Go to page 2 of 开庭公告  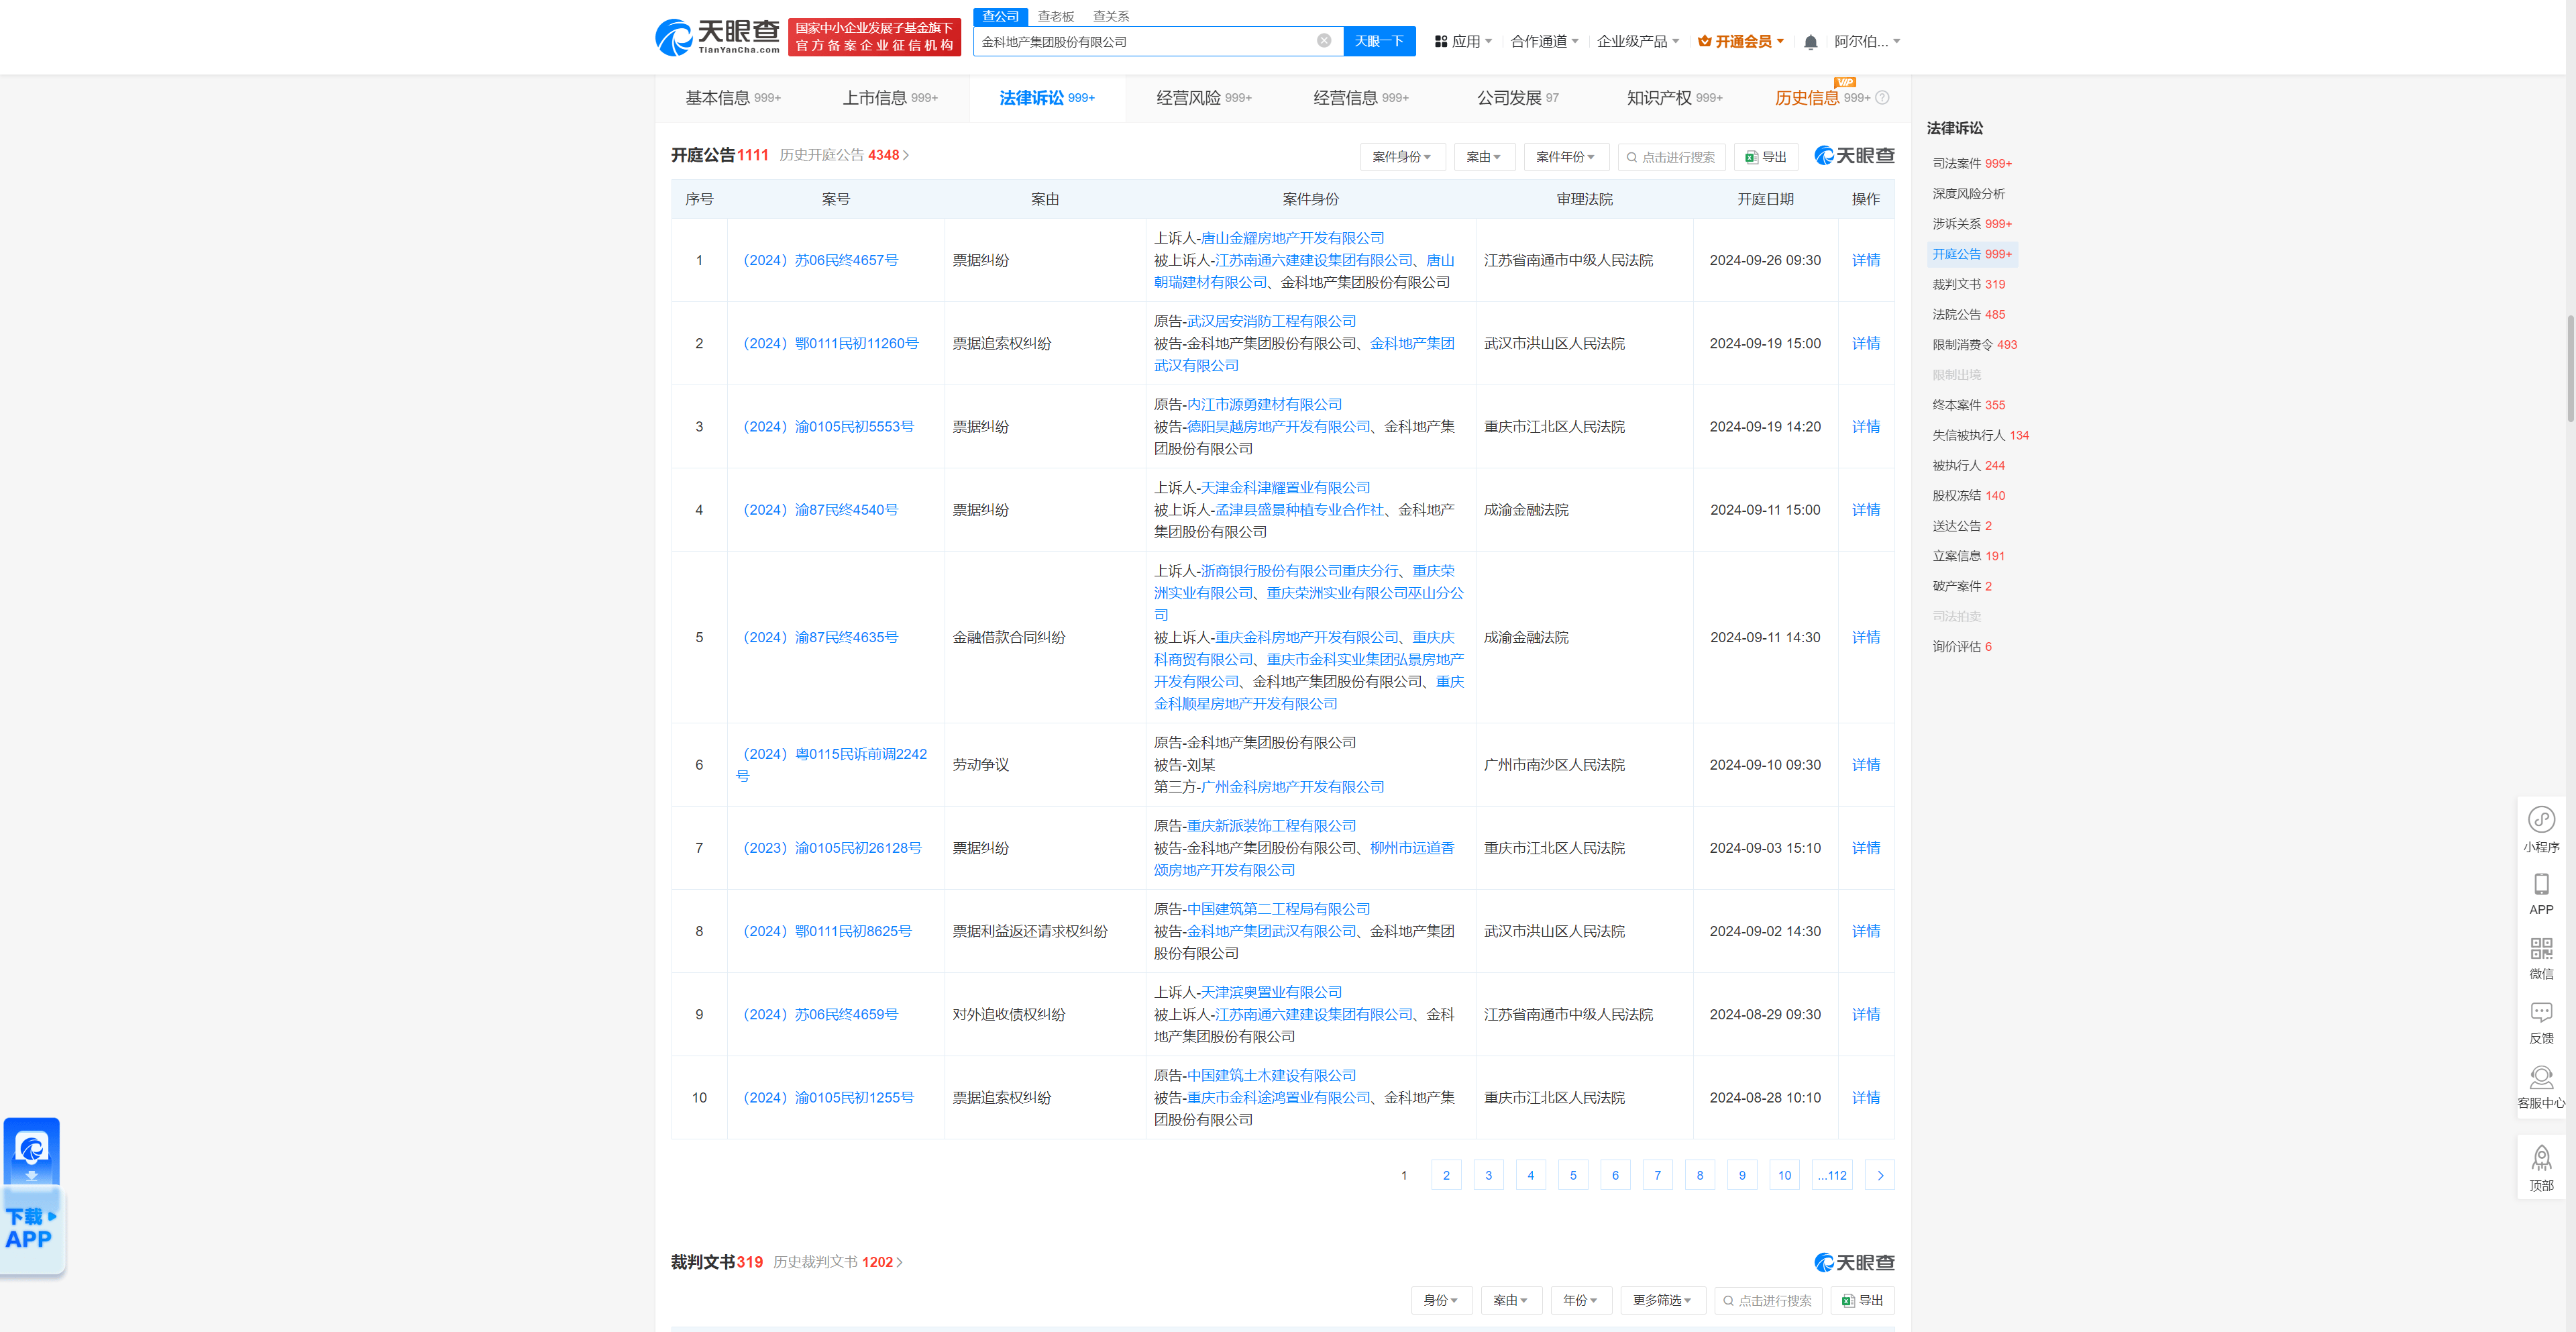tap(1446, 1175)
